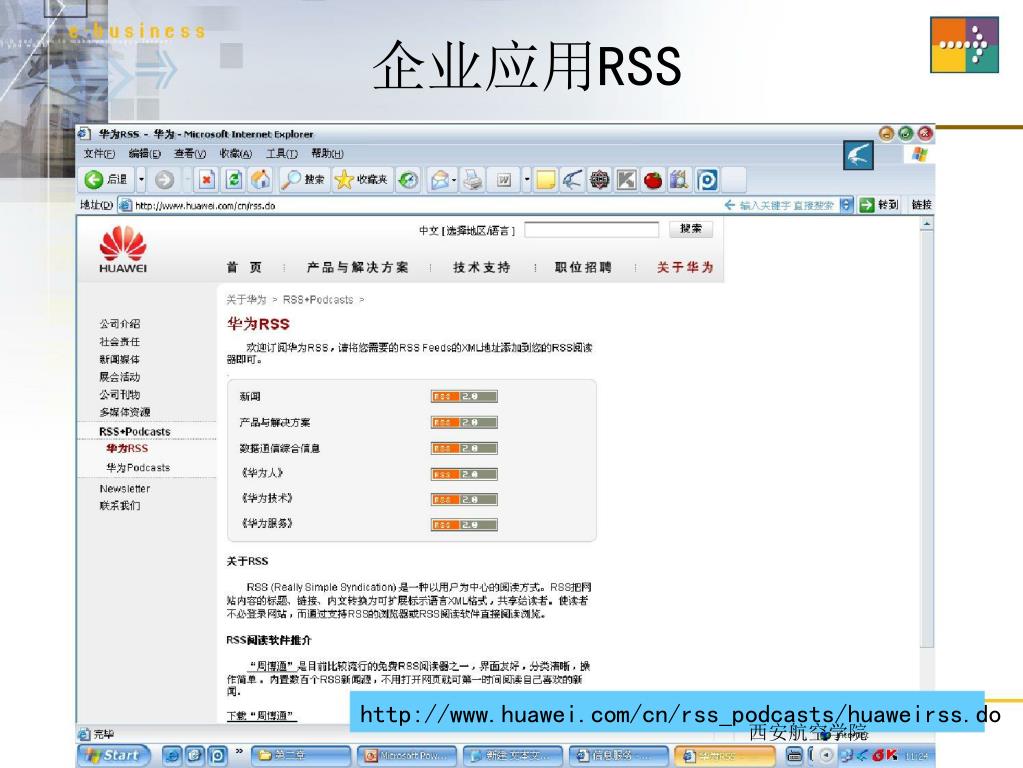The image size is (1023, 768).
Task: Go to 首页 in Huawei navigation
Action: click(244, 267)
